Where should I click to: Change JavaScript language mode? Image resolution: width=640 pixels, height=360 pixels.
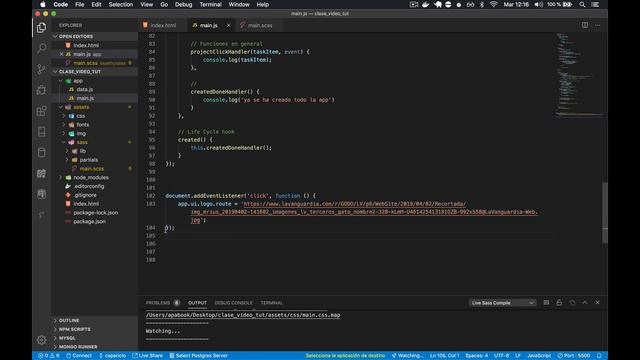(x=539, y=356)
